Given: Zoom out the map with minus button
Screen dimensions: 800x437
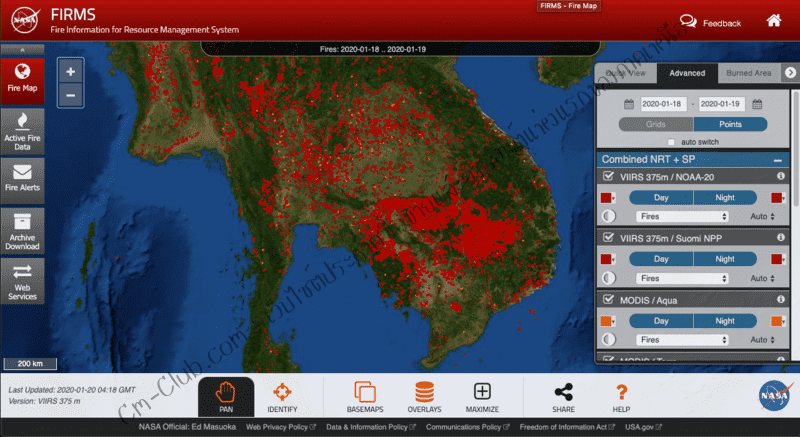Looking at the screenshot, I should (70, 95).
